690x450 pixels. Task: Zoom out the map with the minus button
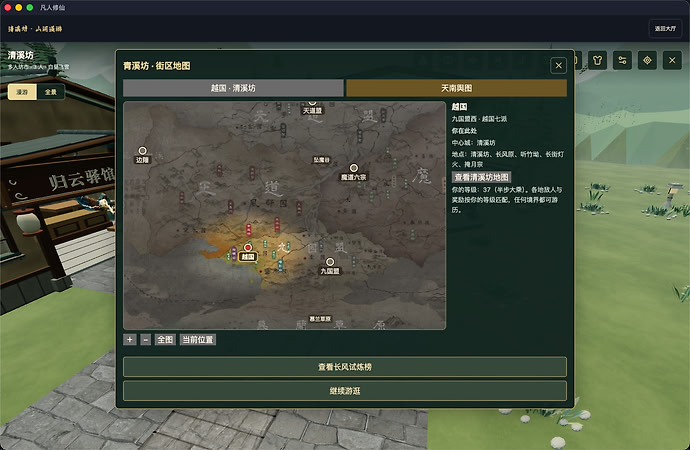[x=146, y=340]
